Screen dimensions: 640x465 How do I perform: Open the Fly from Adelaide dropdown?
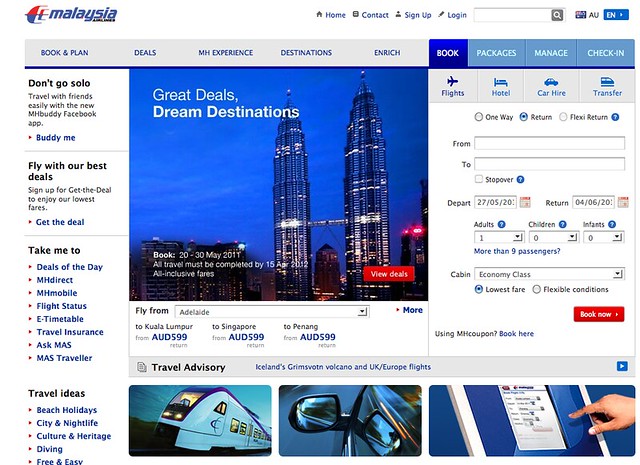coord(272,312)
